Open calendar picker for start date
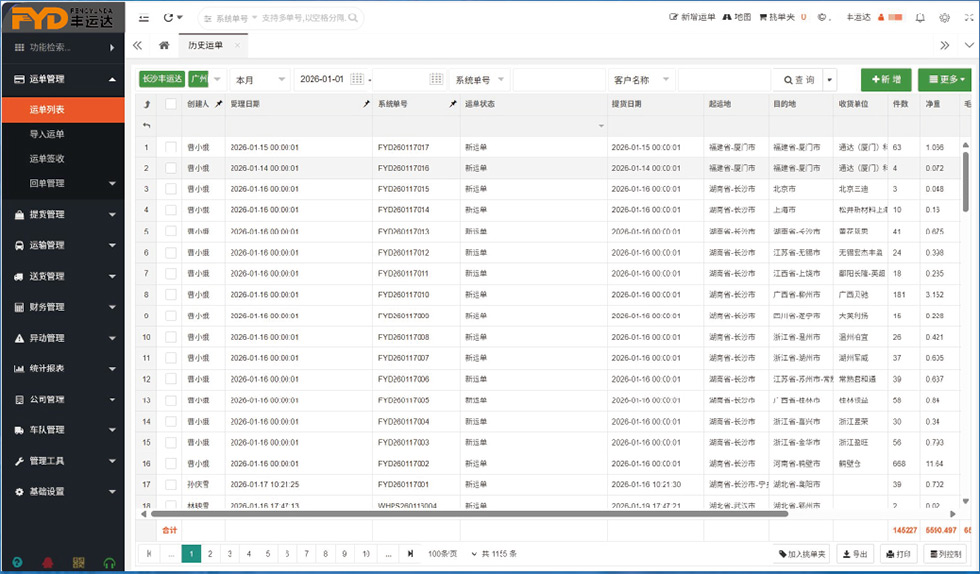The image size is (980, 574). (359, 79)
